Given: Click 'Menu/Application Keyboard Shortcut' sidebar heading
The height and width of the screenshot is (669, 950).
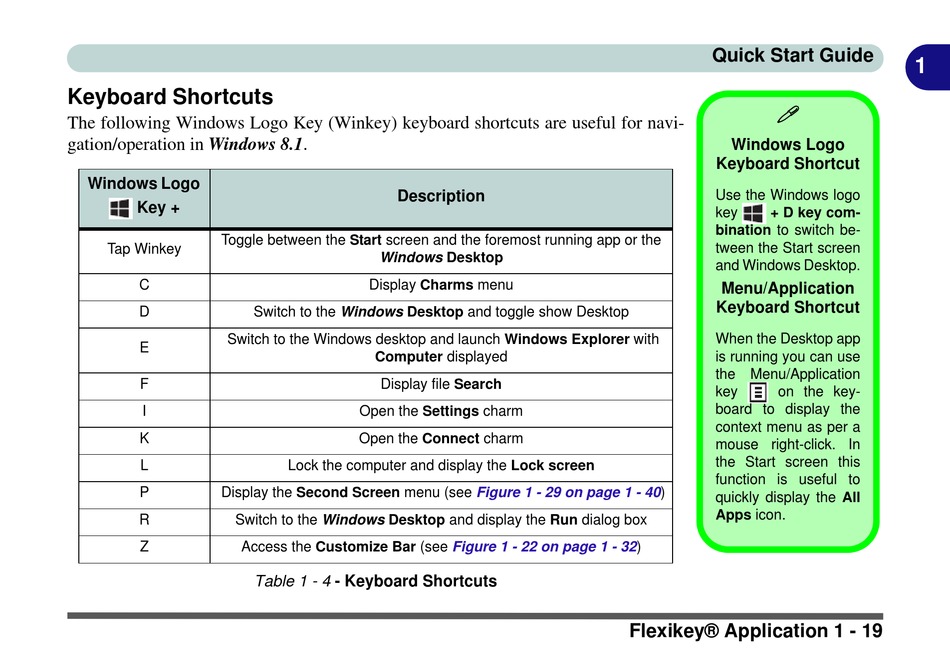Looking at the screenshot, I should pyautogui.click(x=788, y=298).
